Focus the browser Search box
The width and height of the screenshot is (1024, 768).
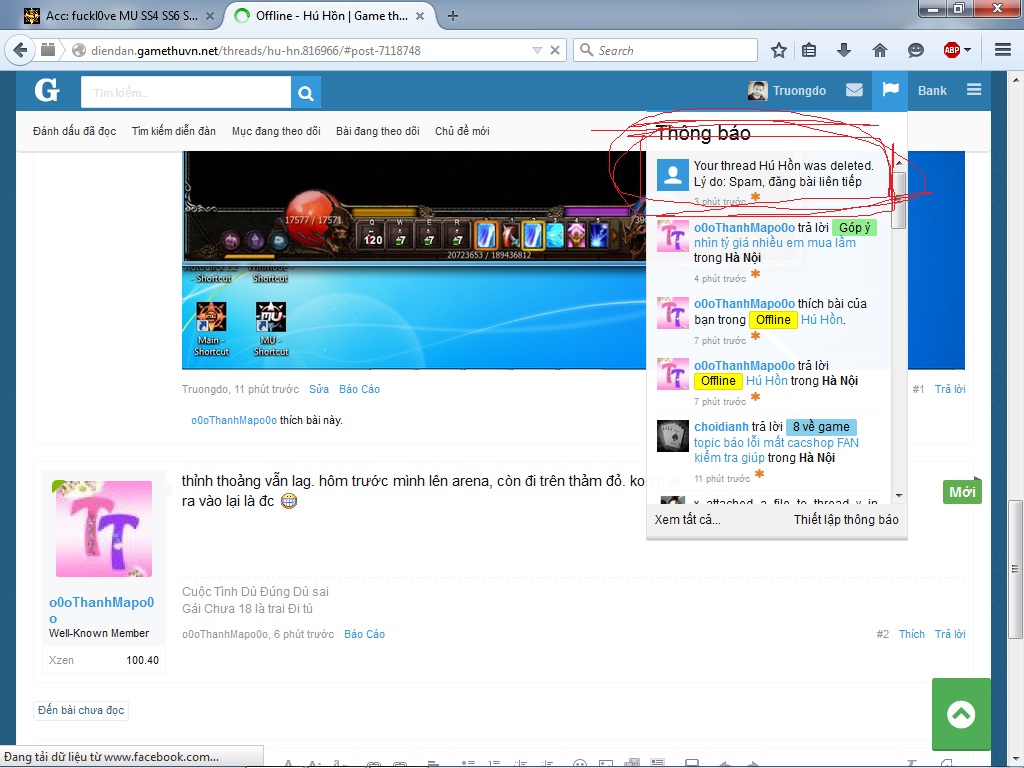coord(665,50)
